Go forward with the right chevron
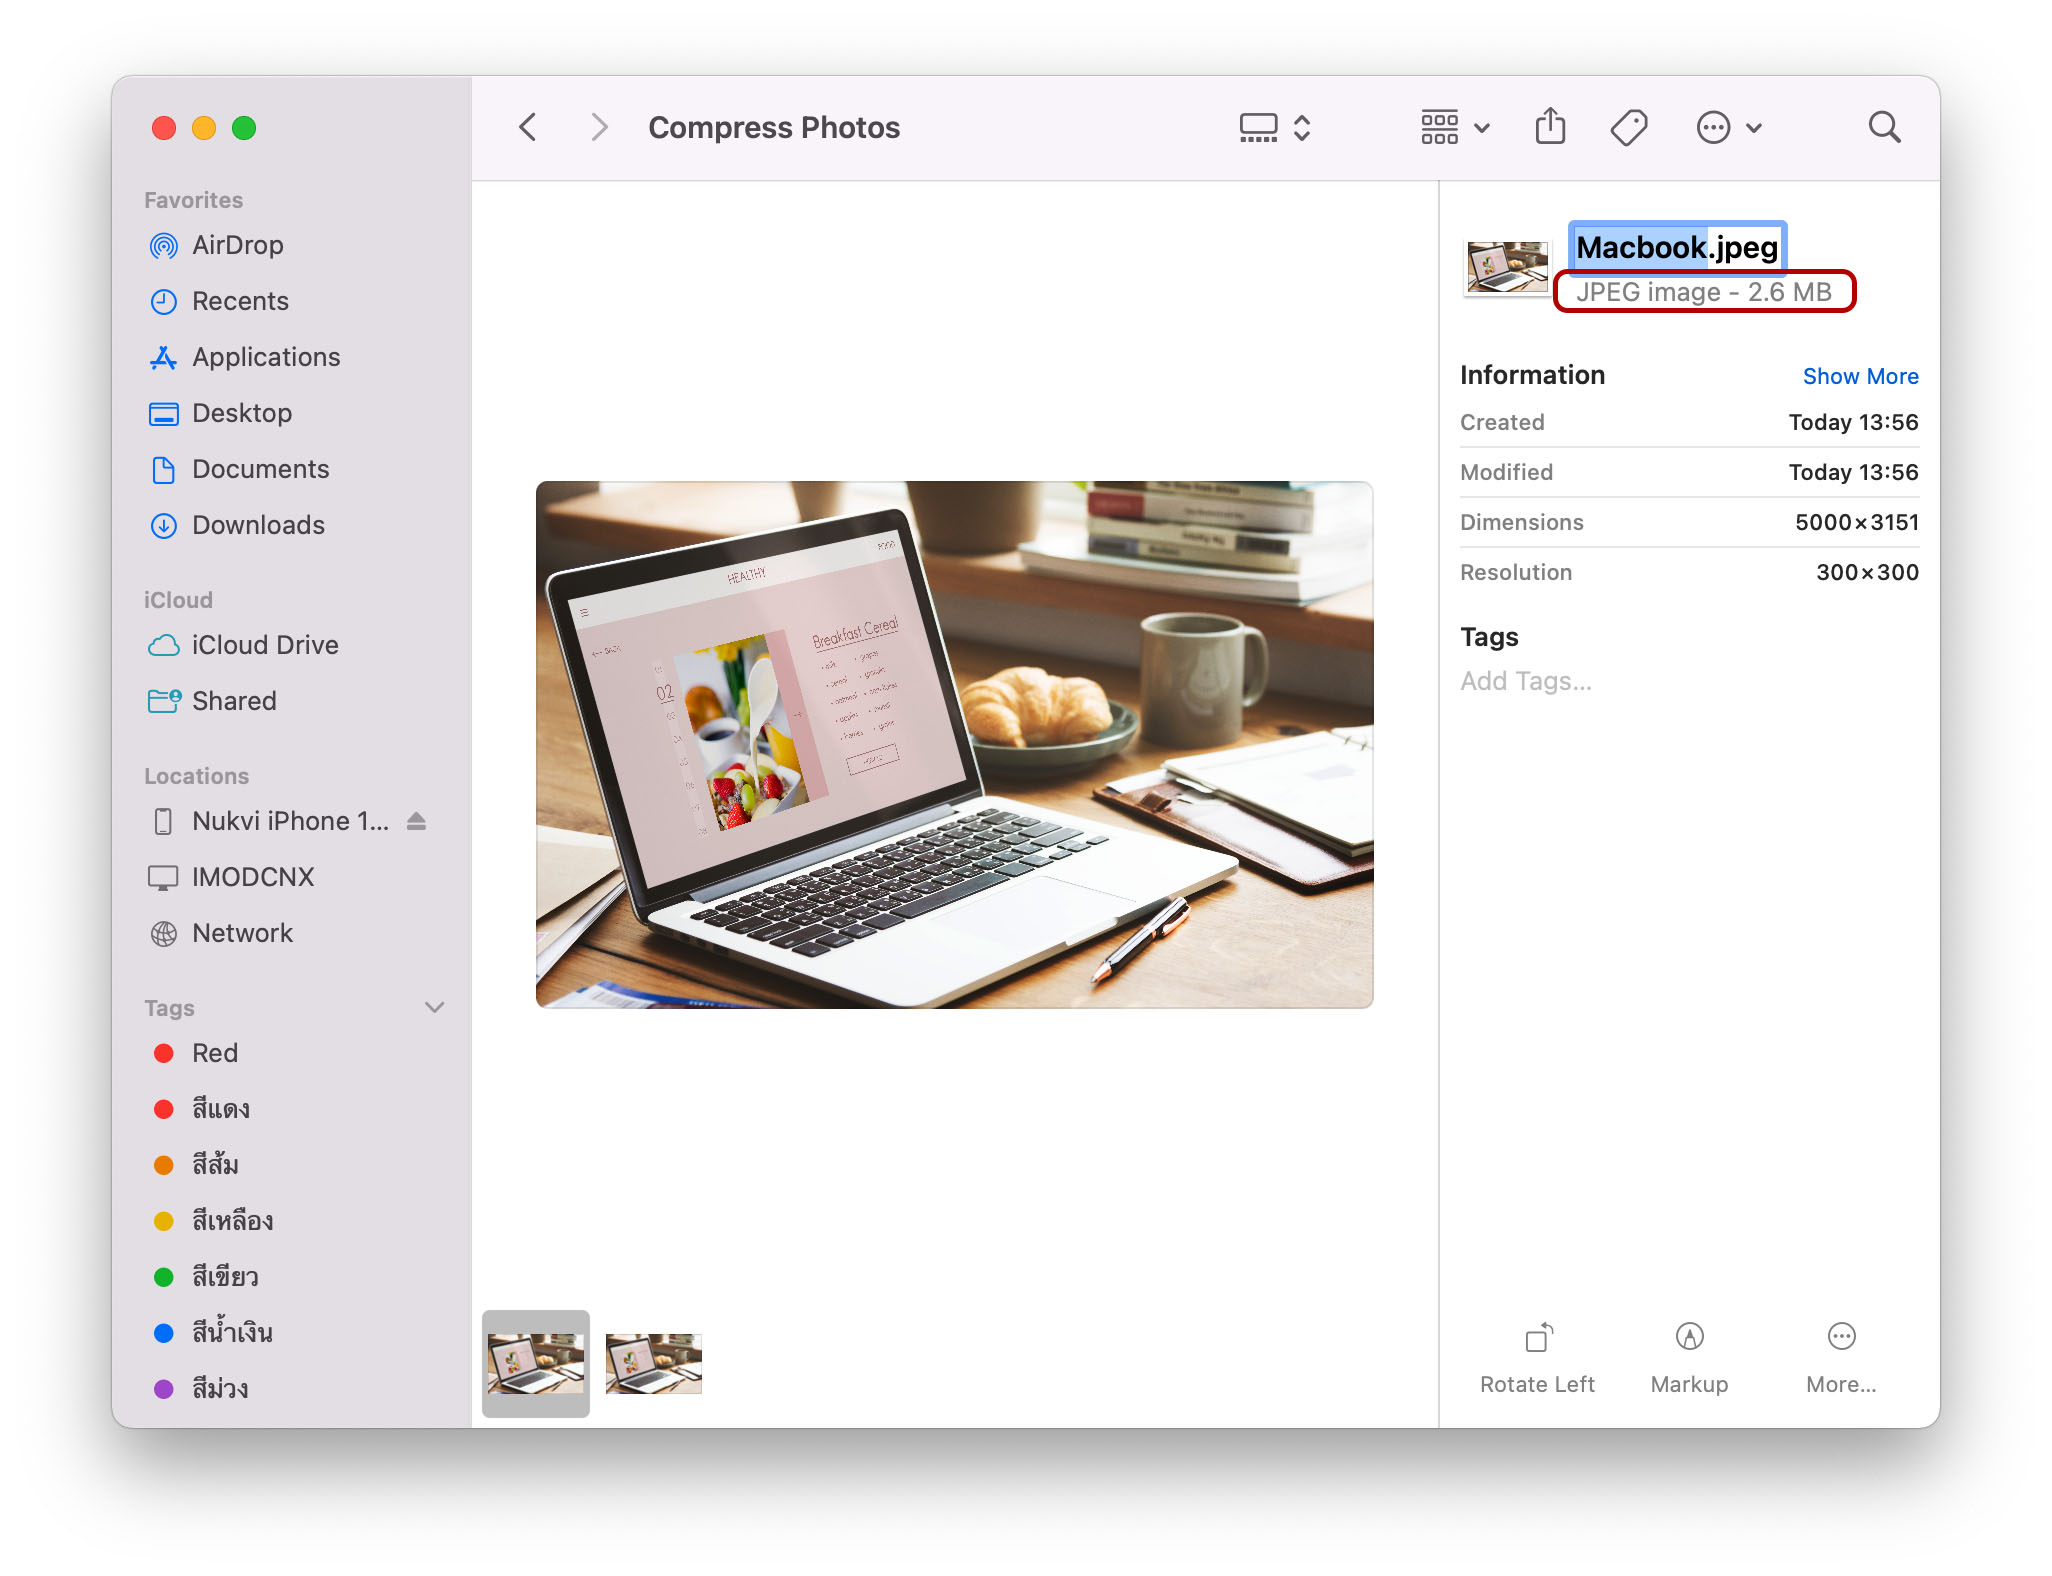The height and width of the screenshot is (1576, 2052). point(599,127)
